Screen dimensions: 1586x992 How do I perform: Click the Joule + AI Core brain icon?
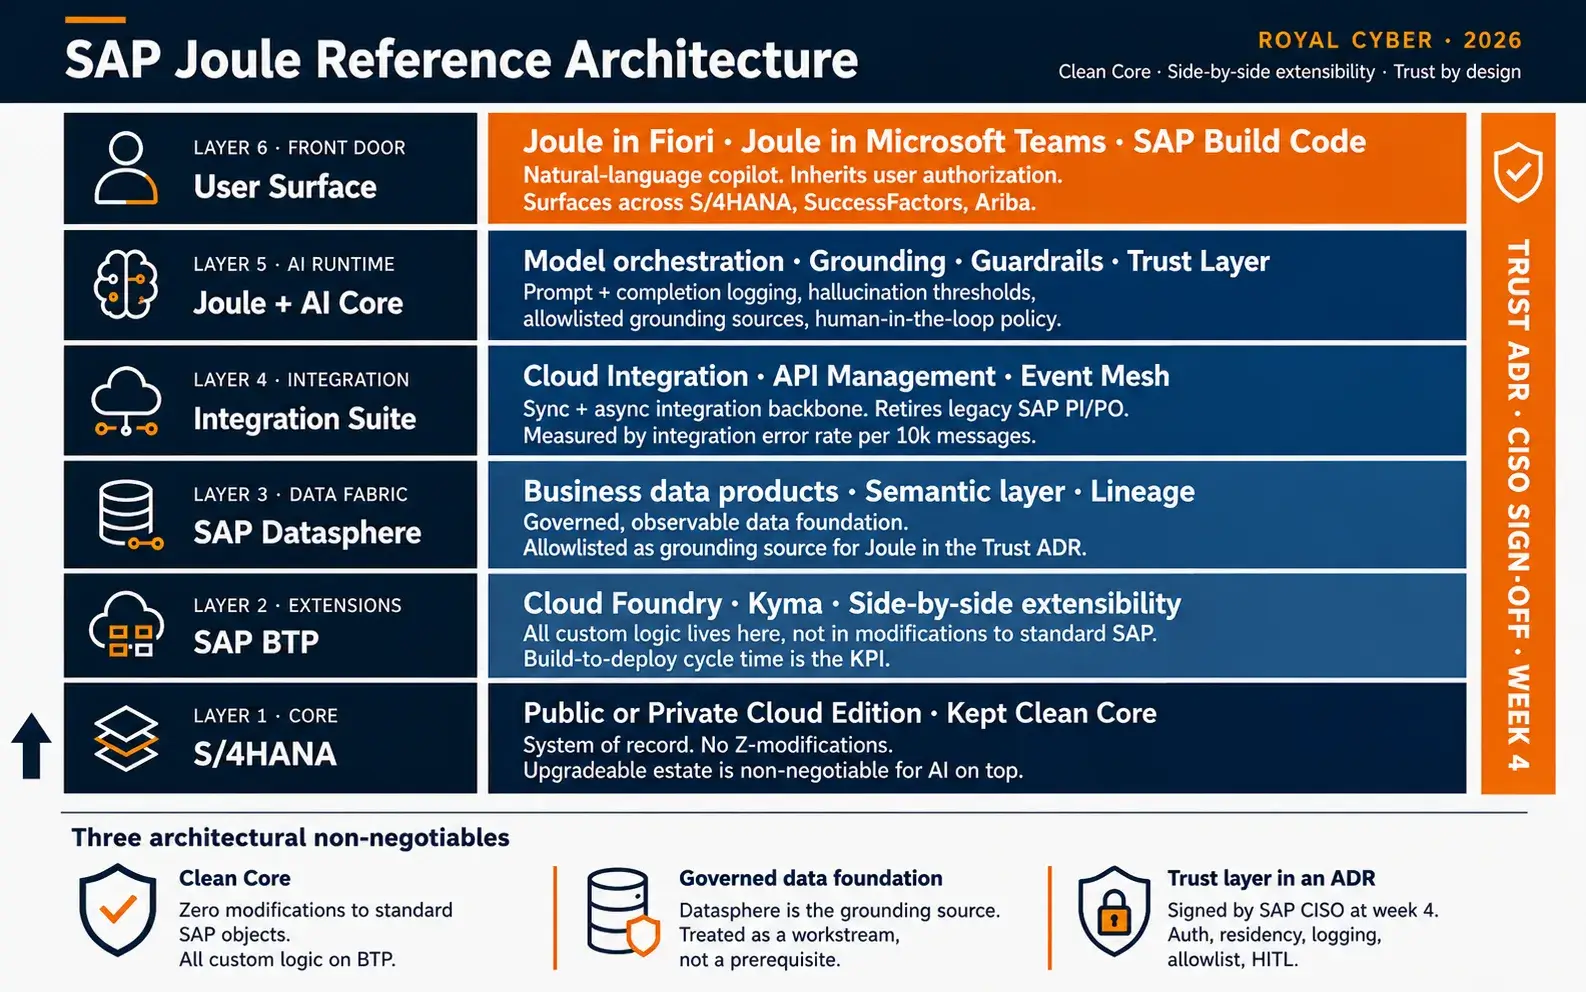click(x=126, y=284)
